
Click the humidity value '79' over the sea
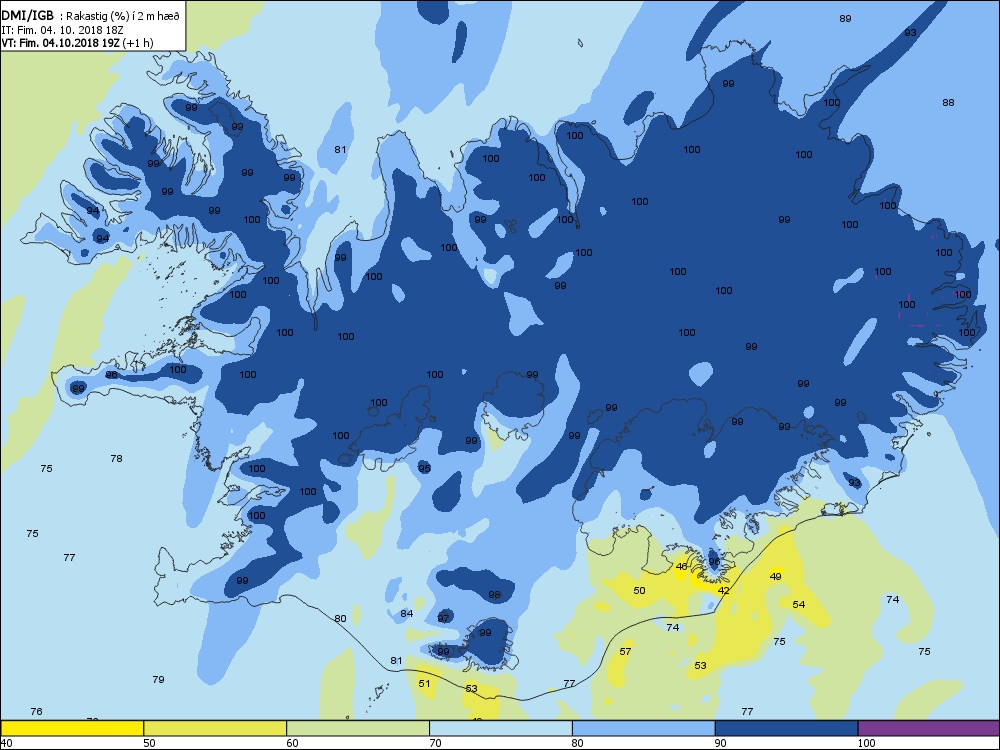click(158, 679)
